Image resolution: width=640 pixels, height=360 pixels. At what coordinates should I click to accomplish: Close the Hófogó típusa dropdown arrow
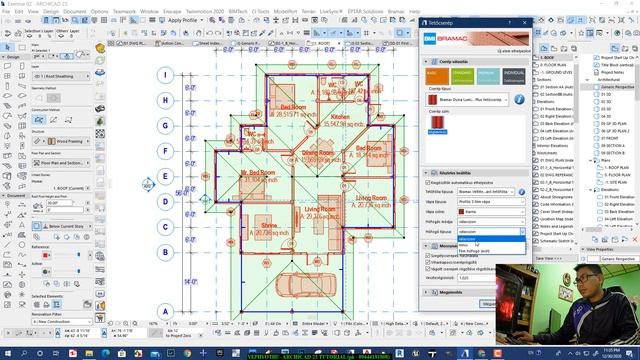(522, 231)
